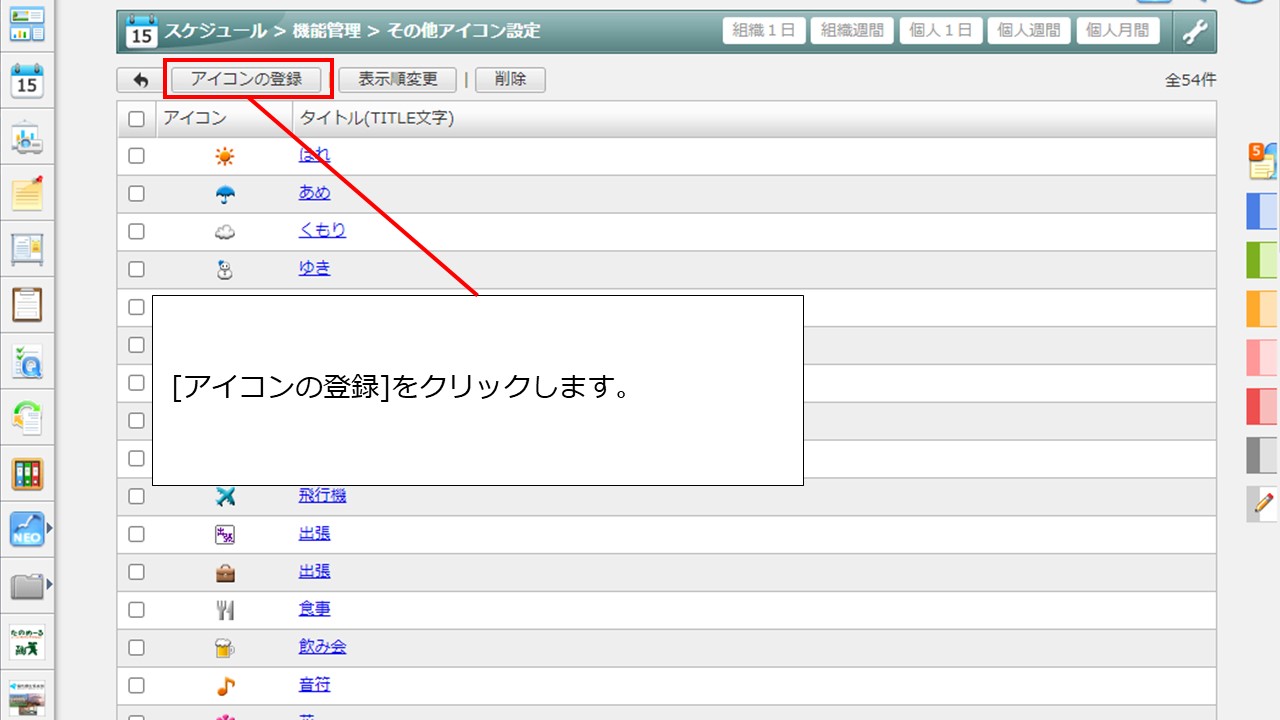Click the 表示順変更 button

pyautogui.click(x=398, y=79)
